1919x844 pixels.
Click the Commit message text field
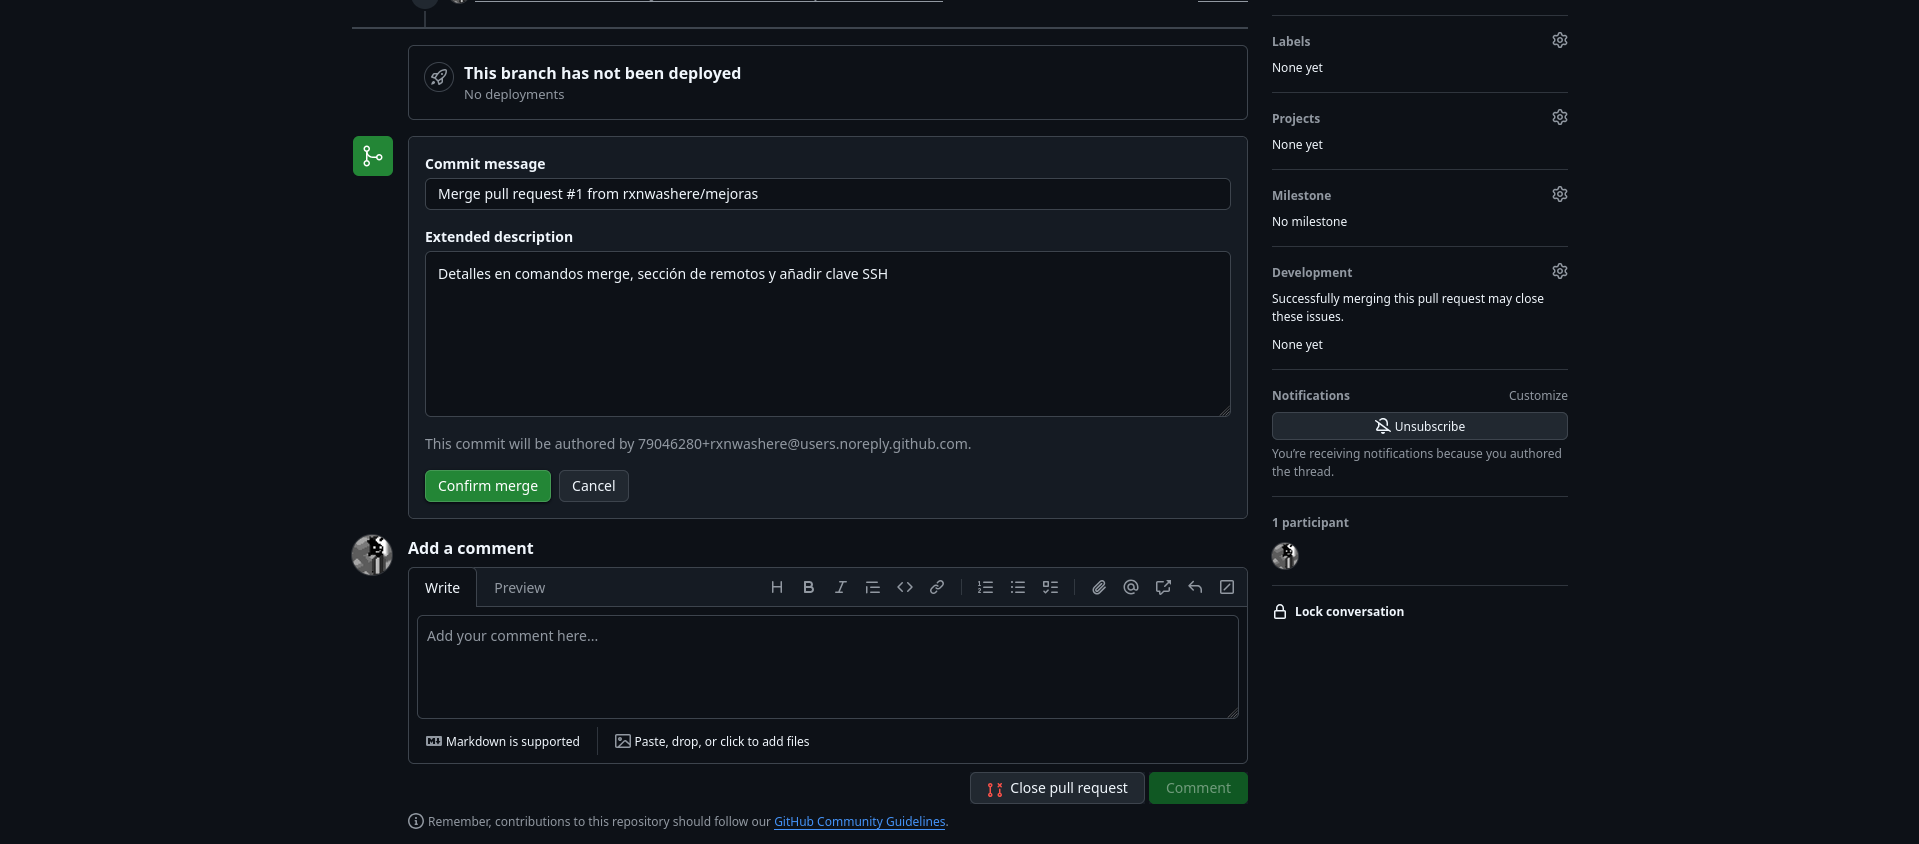click(827, 194)
